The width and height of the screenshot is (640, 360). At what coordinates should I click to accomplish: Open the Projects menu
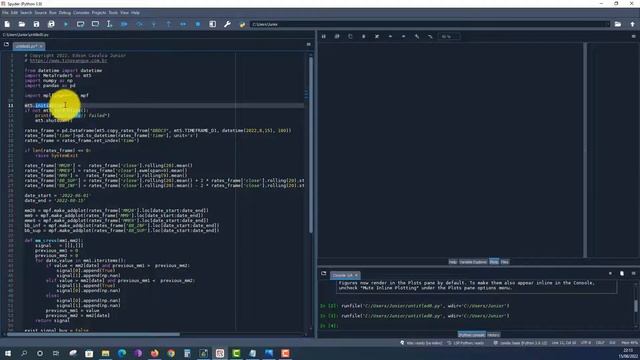pos(99,13)
